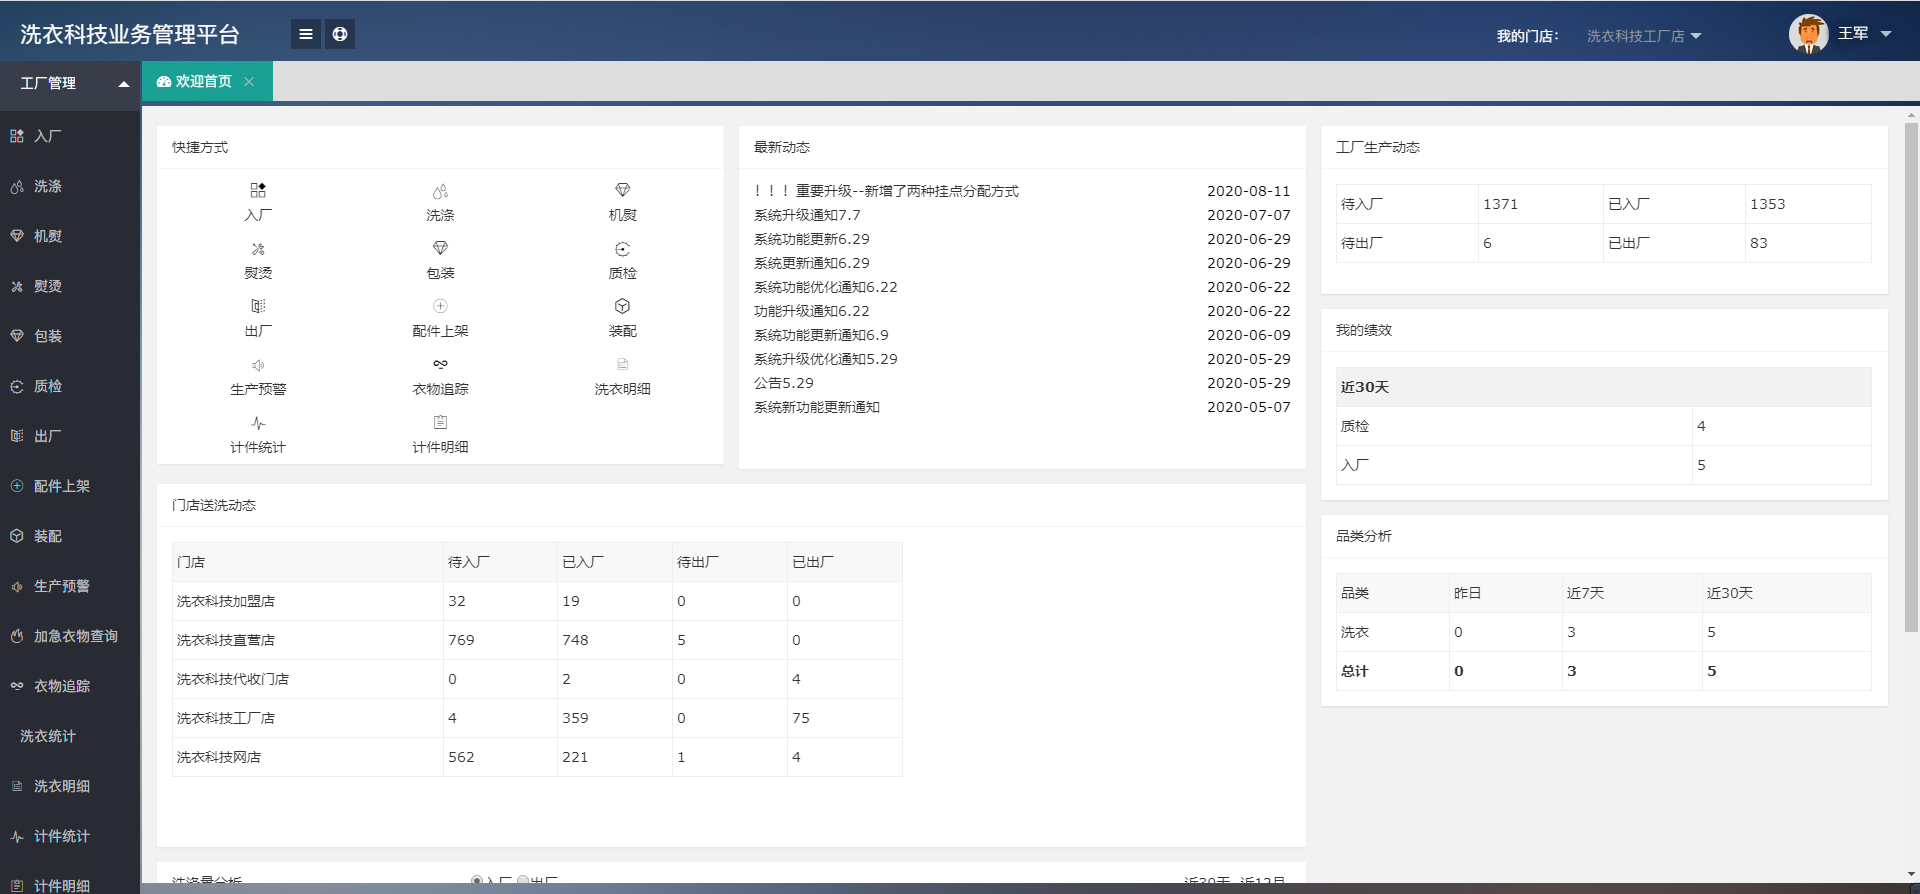This screenshot has width=1920, height=894.
Task: Open 加急衣物查询 in the sidebar
Action: (70, 636)
